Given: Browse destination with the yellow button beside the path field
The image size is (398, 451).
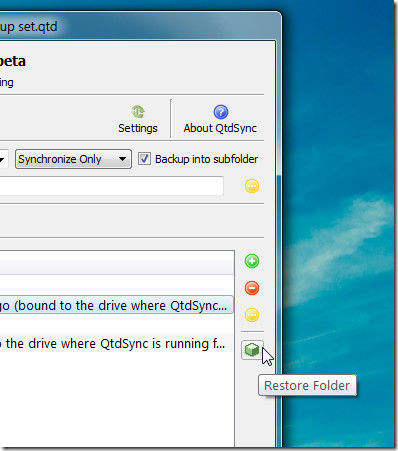Looking at the screenshot, I should coord(252,186).
